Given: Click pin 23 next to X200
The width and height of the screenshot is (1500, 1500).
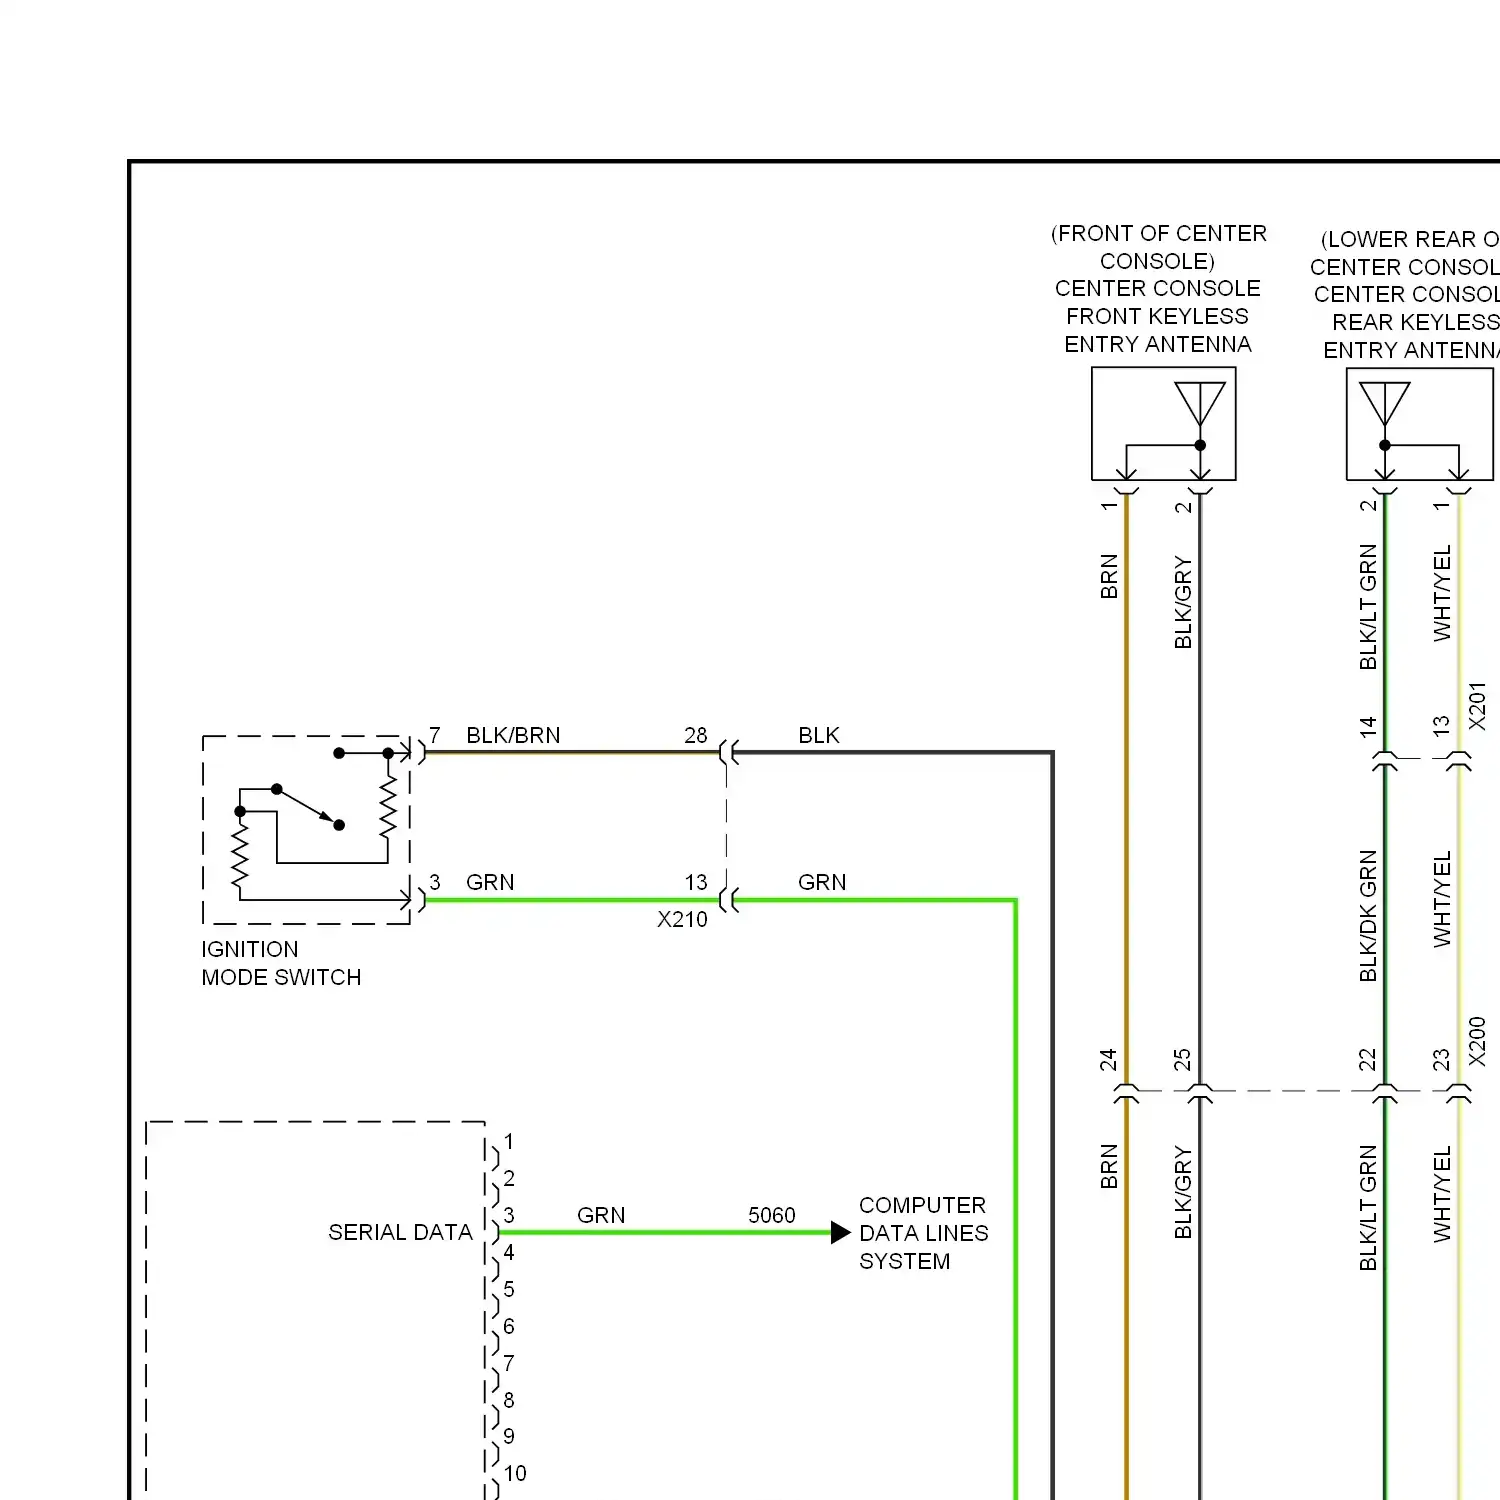Looking at the screenshot, I should (x=1441, y=1060).
